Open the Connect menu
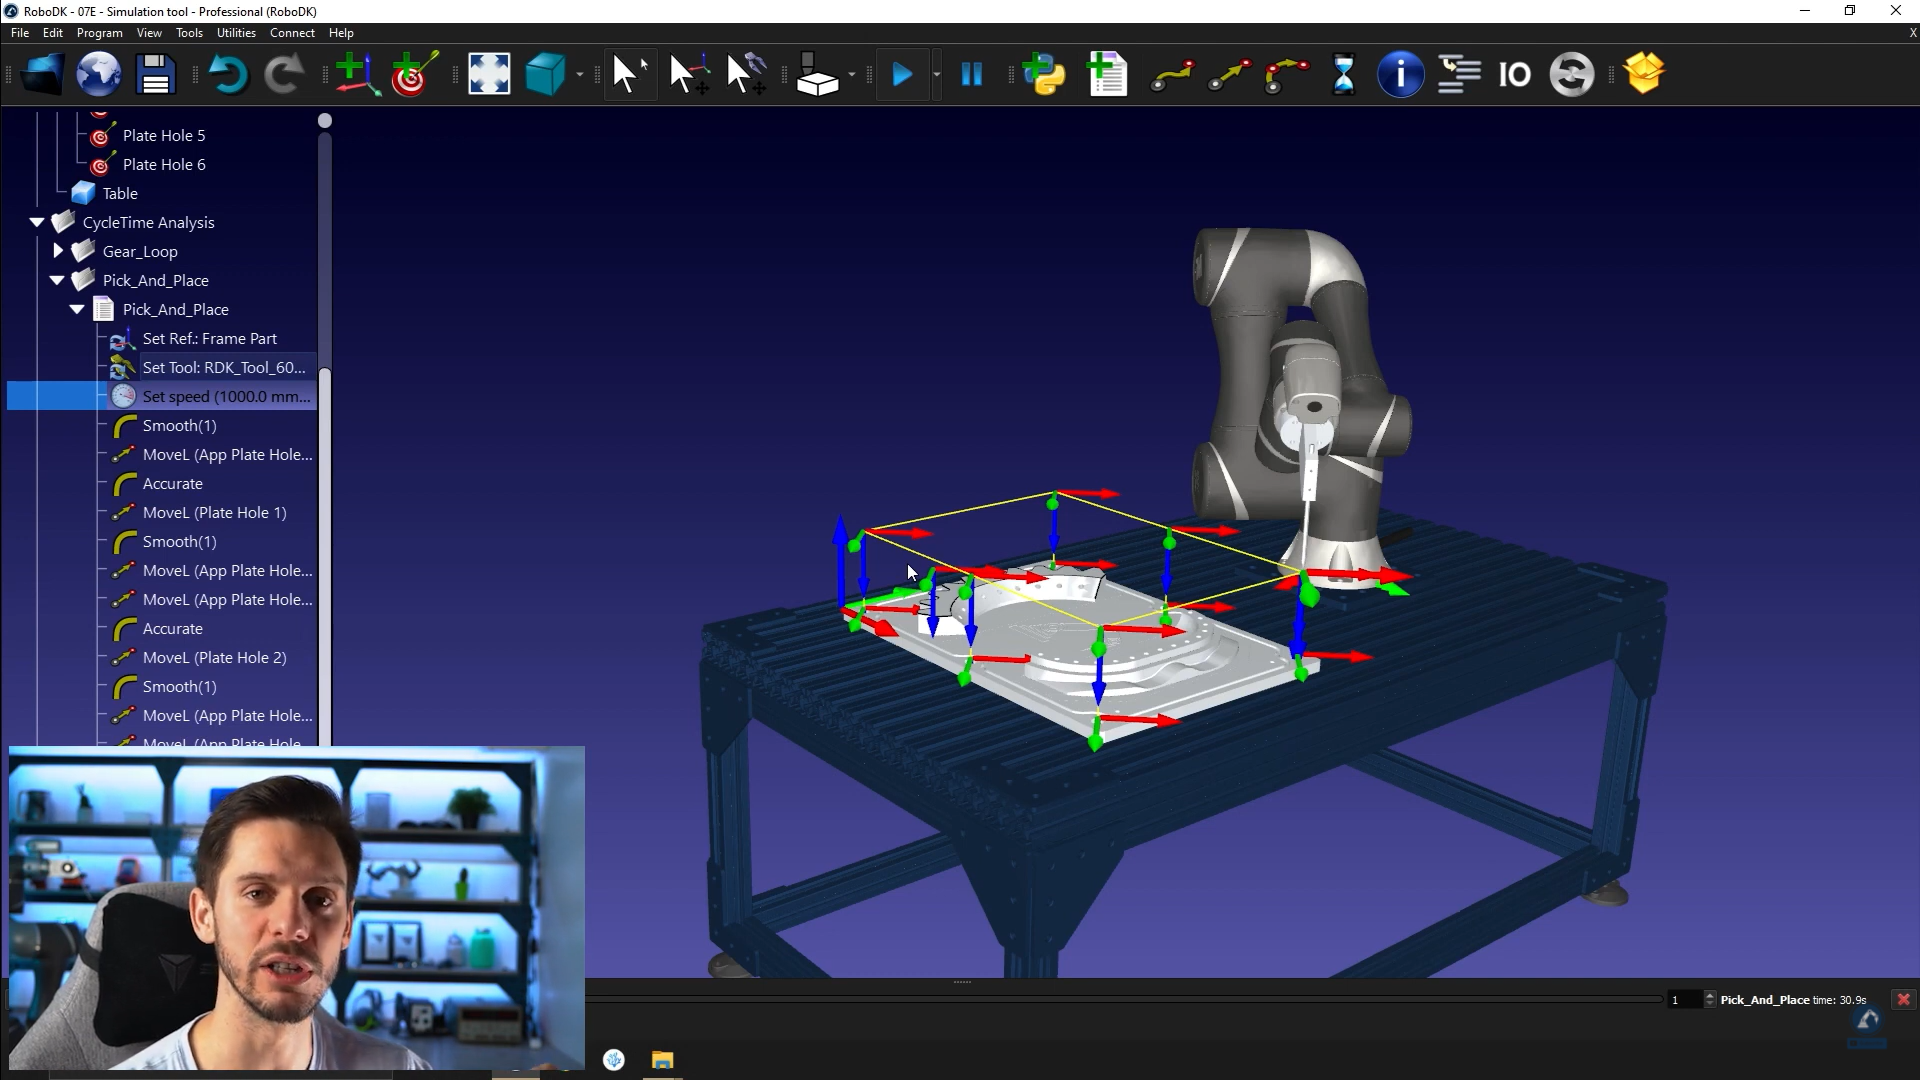 (292, 33)
